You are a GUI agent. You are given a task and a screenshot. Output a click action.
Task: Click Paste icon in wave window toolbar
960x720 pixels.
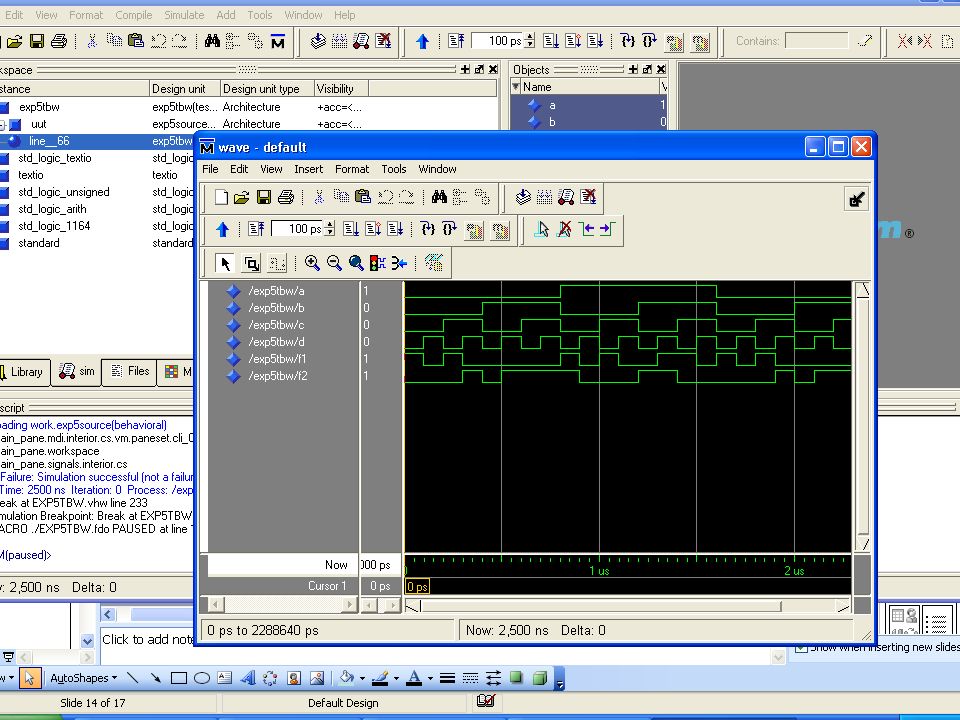(363, 197)
